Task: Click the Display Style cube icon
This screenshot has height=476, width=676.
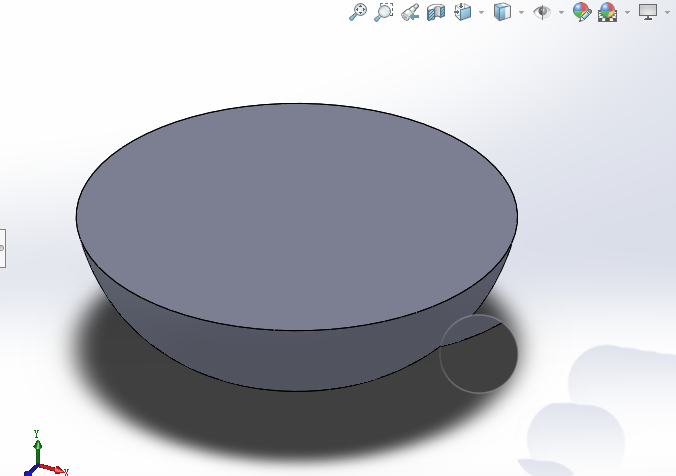Action: click(x=502, y=12)
